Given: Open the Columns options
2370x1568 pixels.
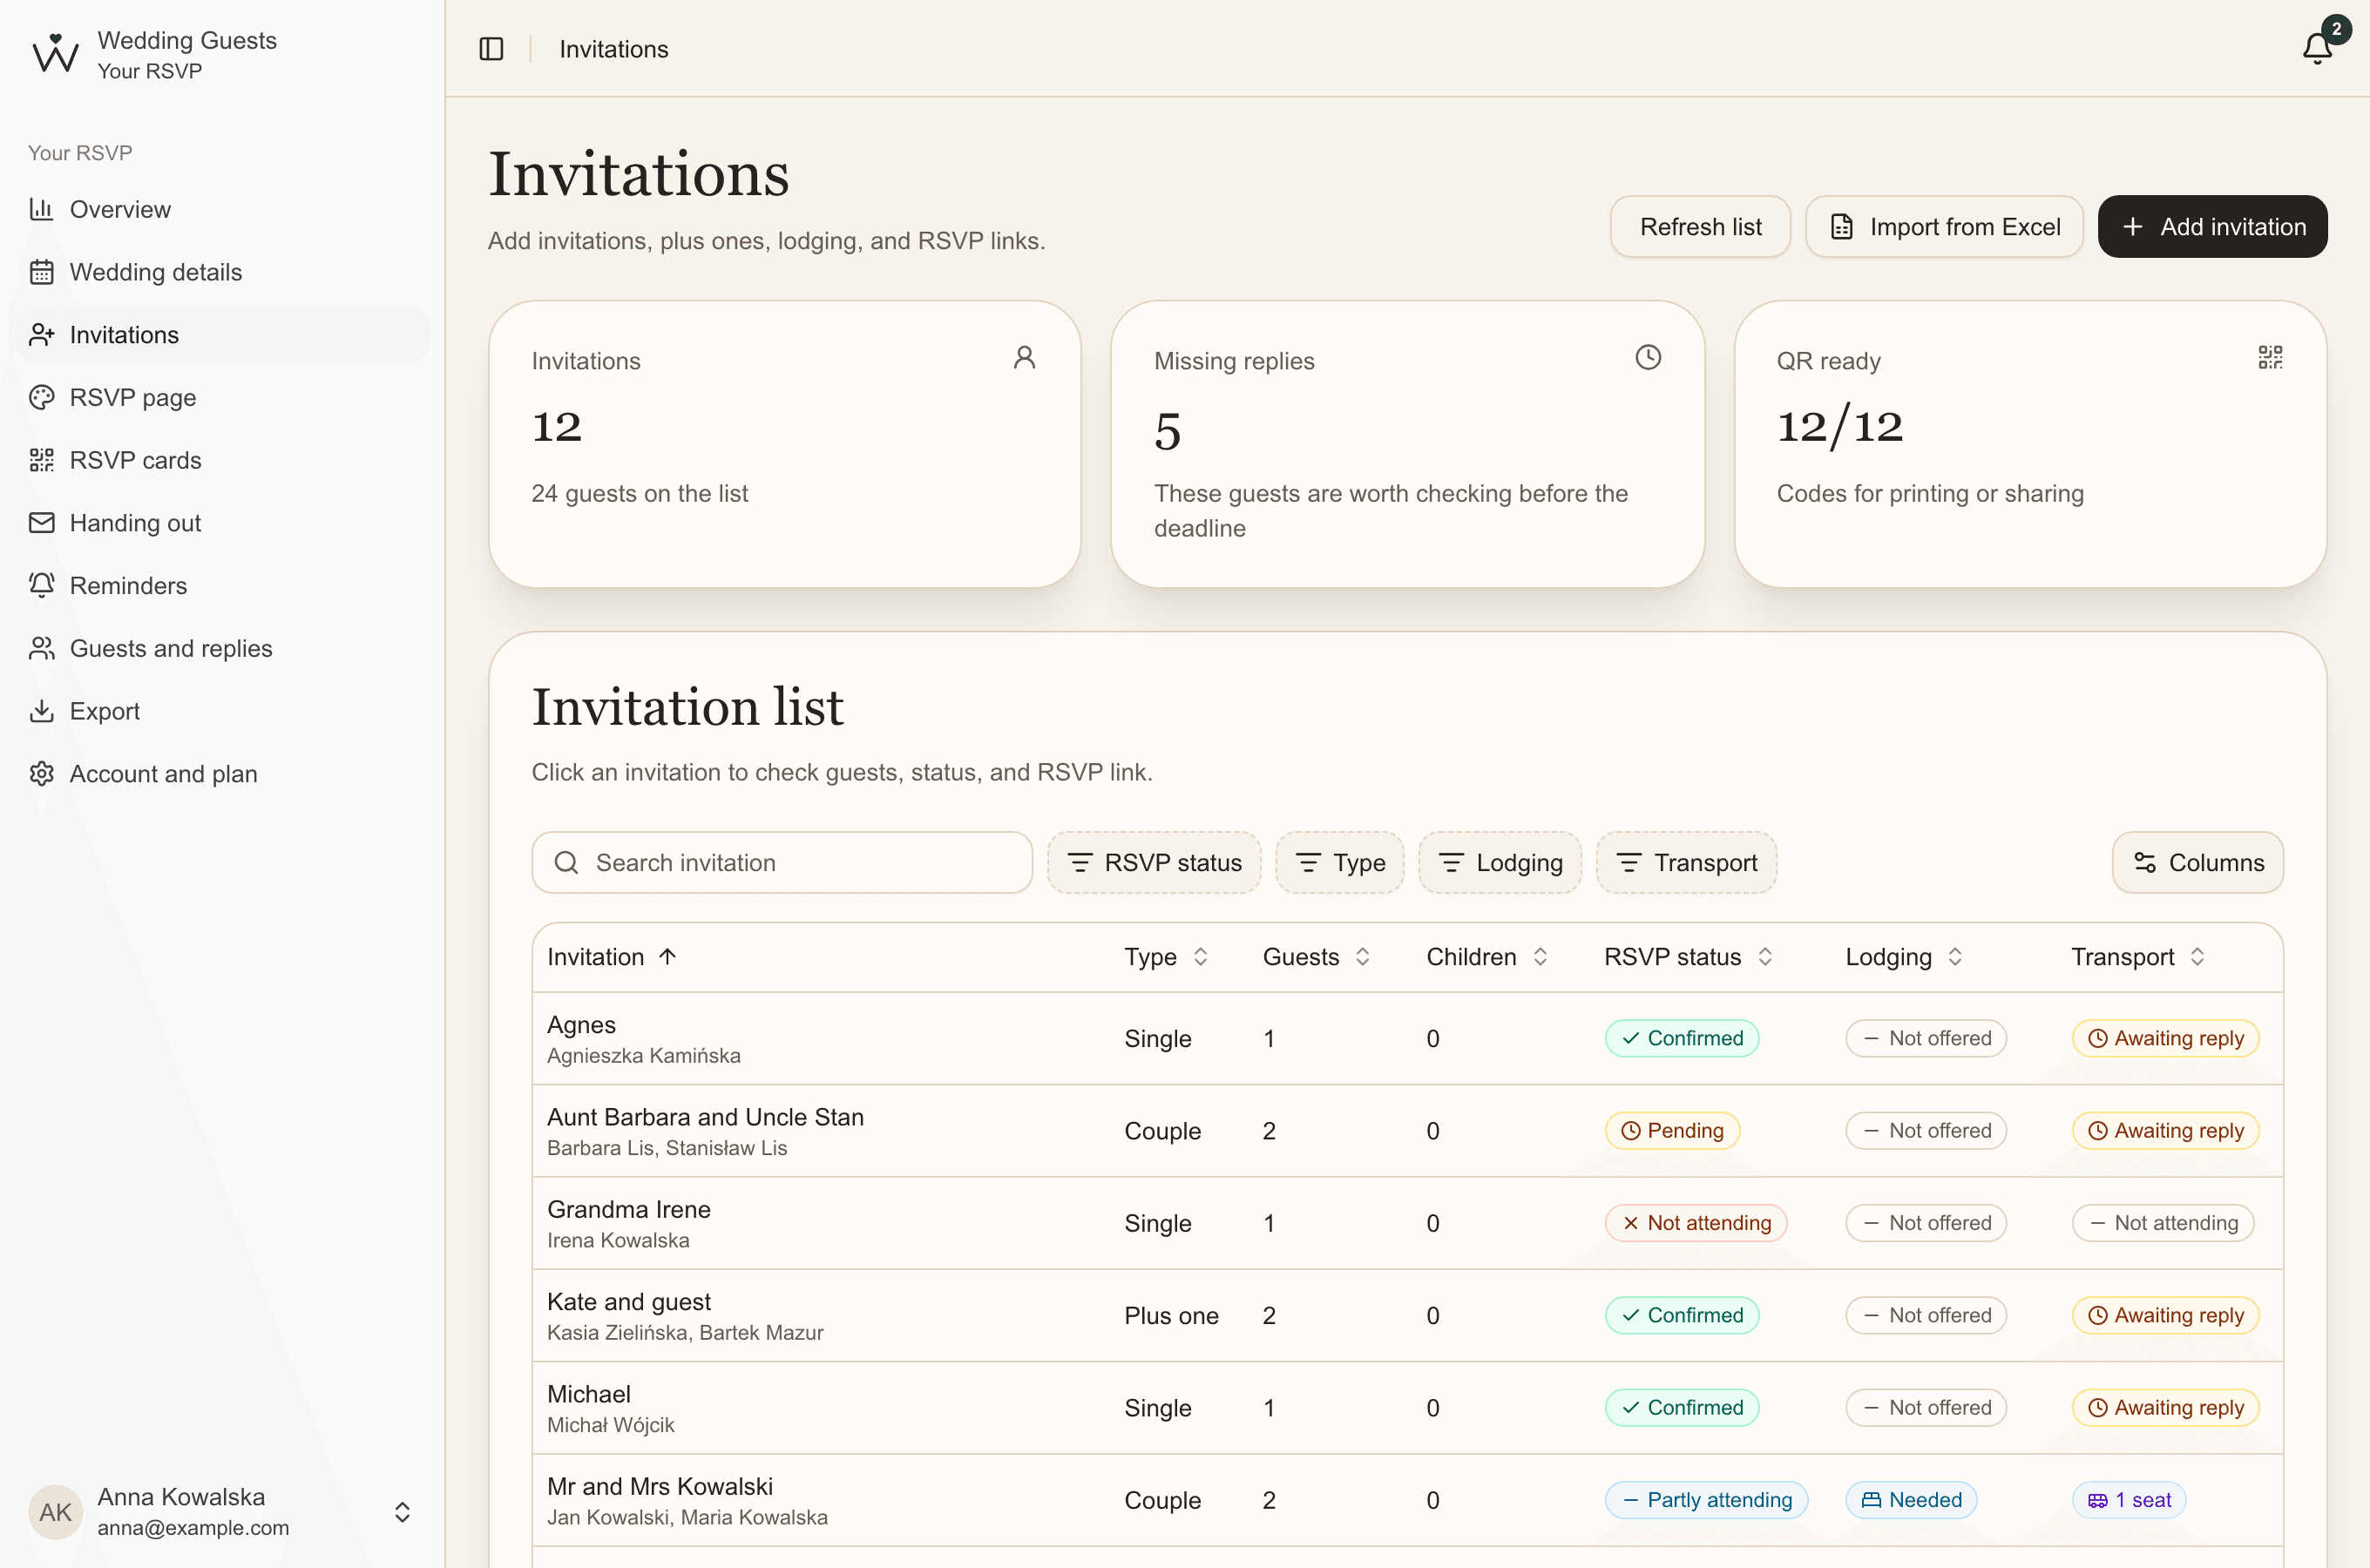Looking at the screenshot, I should (2198, 863).
